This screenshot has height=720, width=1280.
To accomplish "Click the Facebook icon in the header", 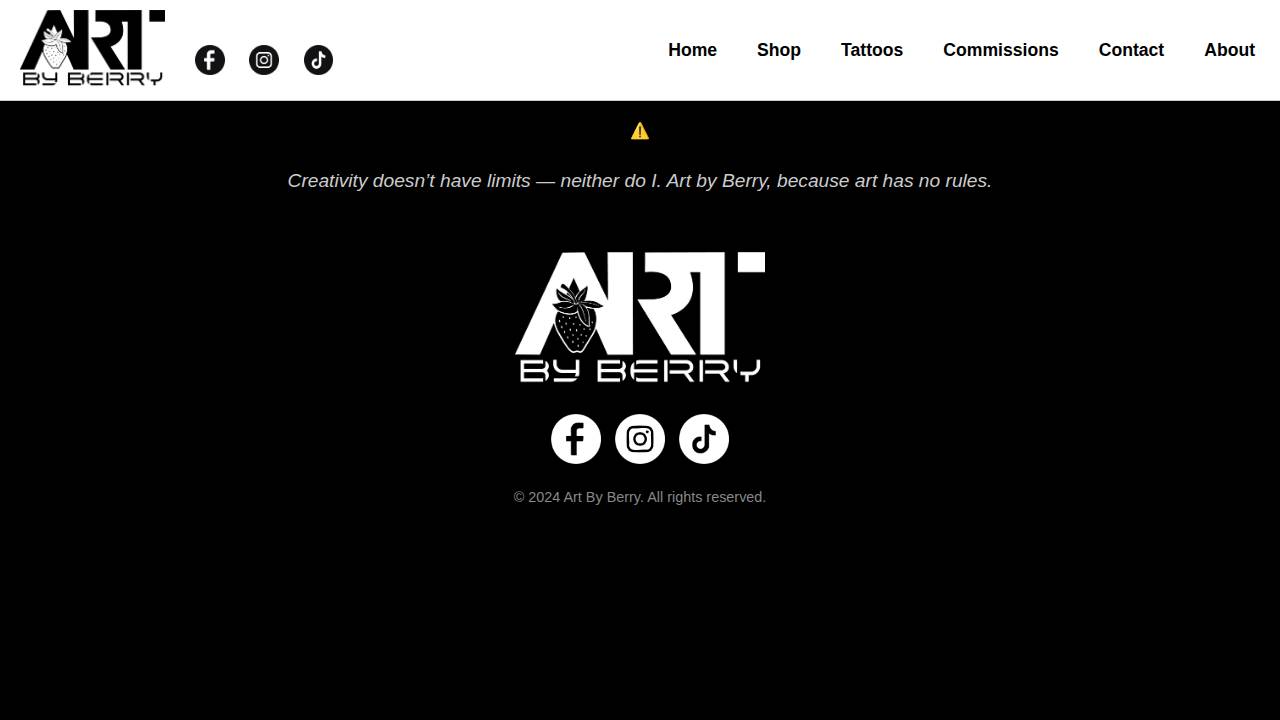I will click(x=210, y=60).
